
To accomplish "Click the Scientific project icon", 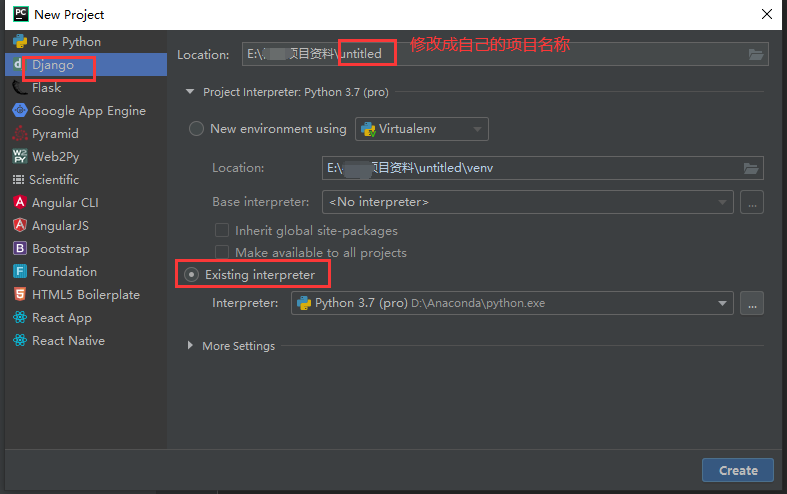I will [x=18, y=180].
